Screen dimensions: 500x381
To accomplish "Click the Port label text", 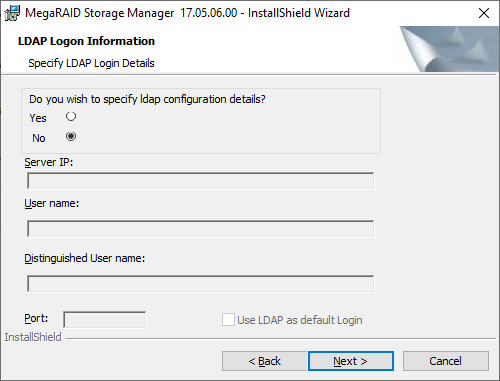I will [x=36, y=318].
